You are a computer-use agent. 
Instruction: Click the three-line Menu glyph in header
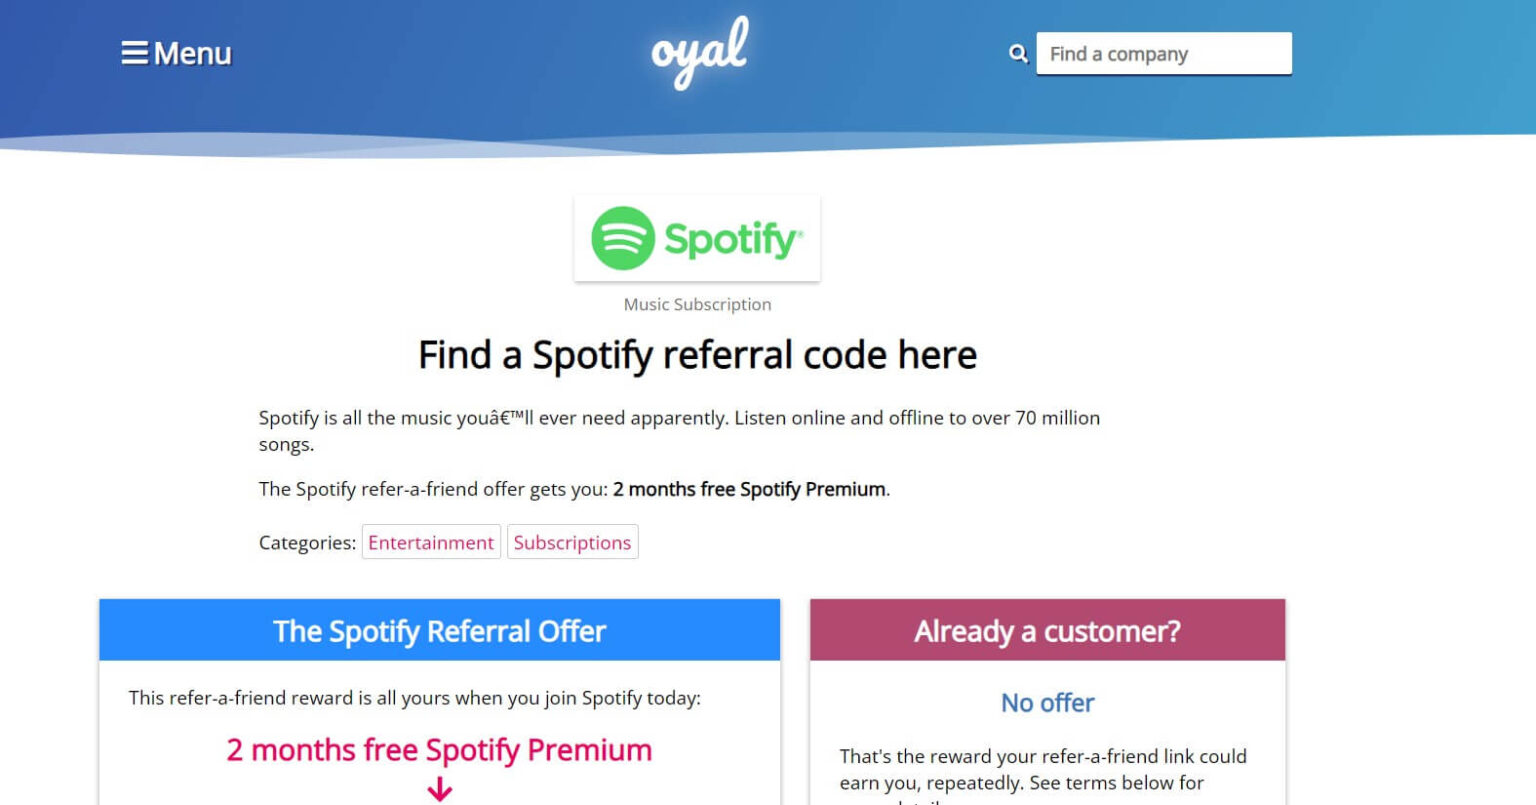[x=135, y=53]
